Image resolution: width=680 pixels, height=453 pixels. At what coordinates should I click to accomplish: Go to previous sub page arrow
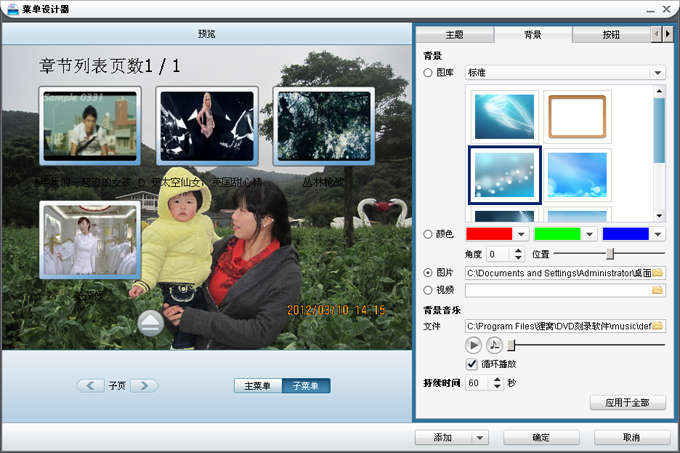tap(90, 385)
